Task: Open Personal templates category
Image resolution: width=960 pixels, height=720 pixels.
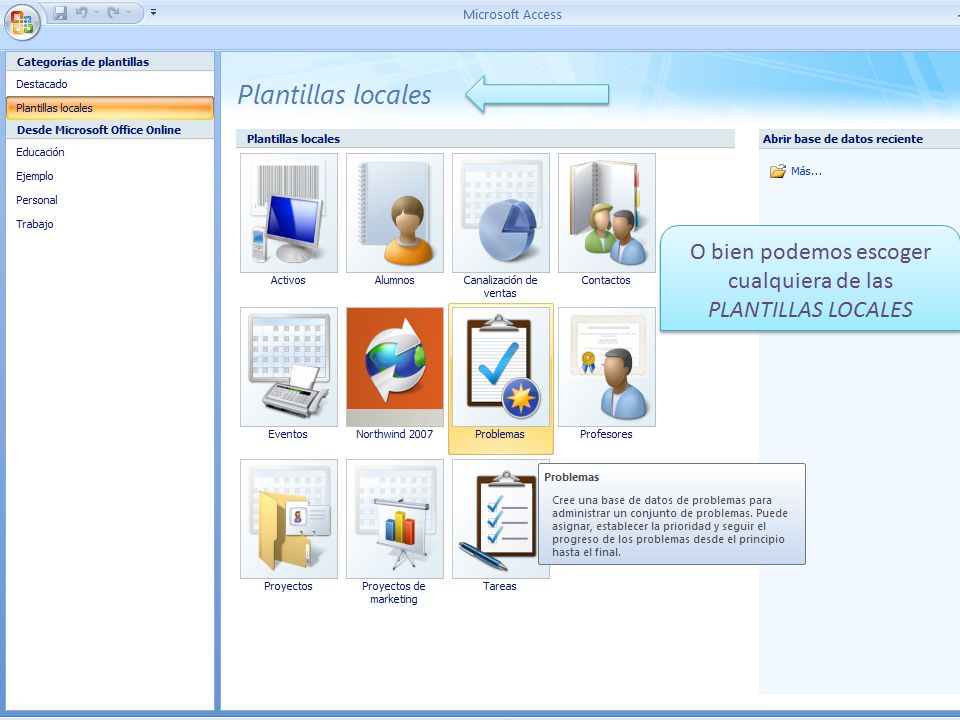Action: point(110,200)
